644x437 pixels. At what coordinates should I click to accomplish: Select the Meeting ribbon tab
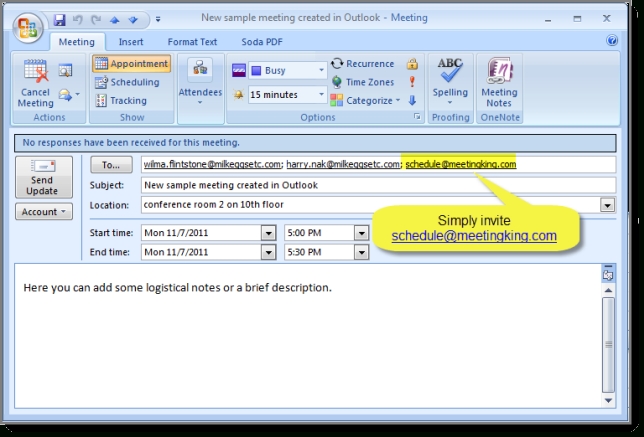(77, 42)
